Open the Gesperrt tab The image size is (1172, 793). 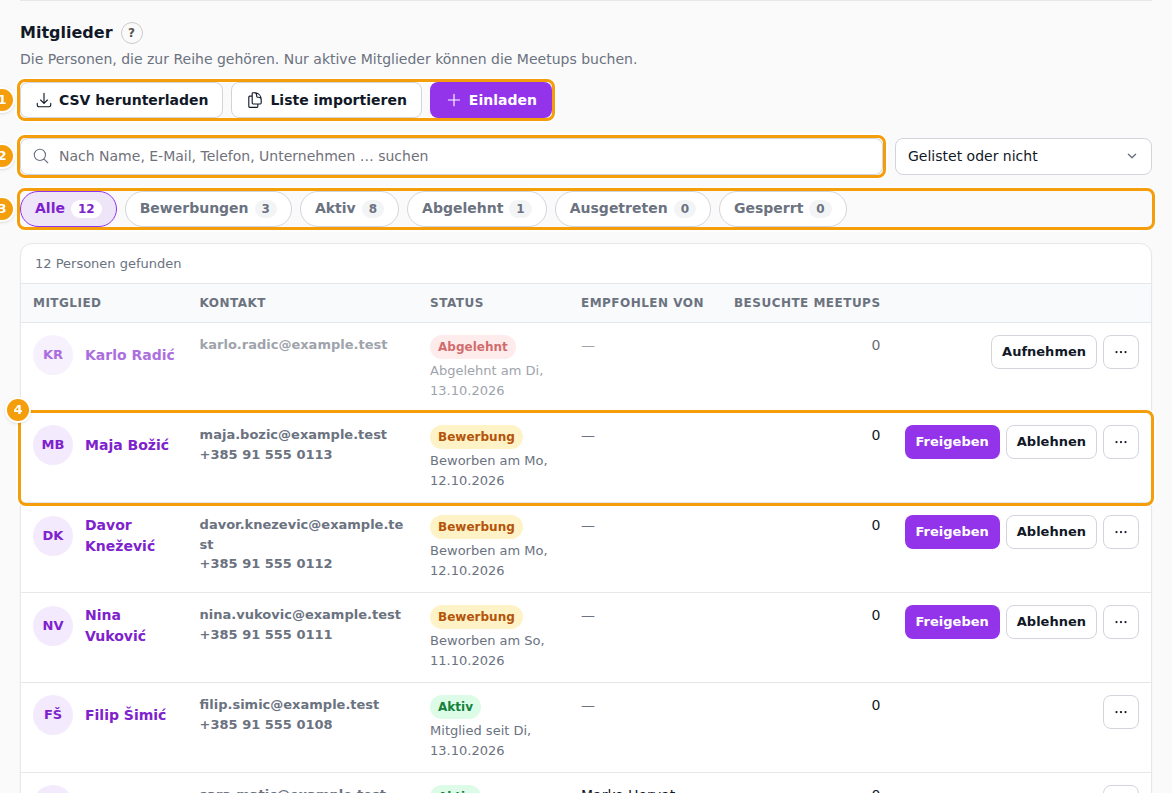pos(783,209)
